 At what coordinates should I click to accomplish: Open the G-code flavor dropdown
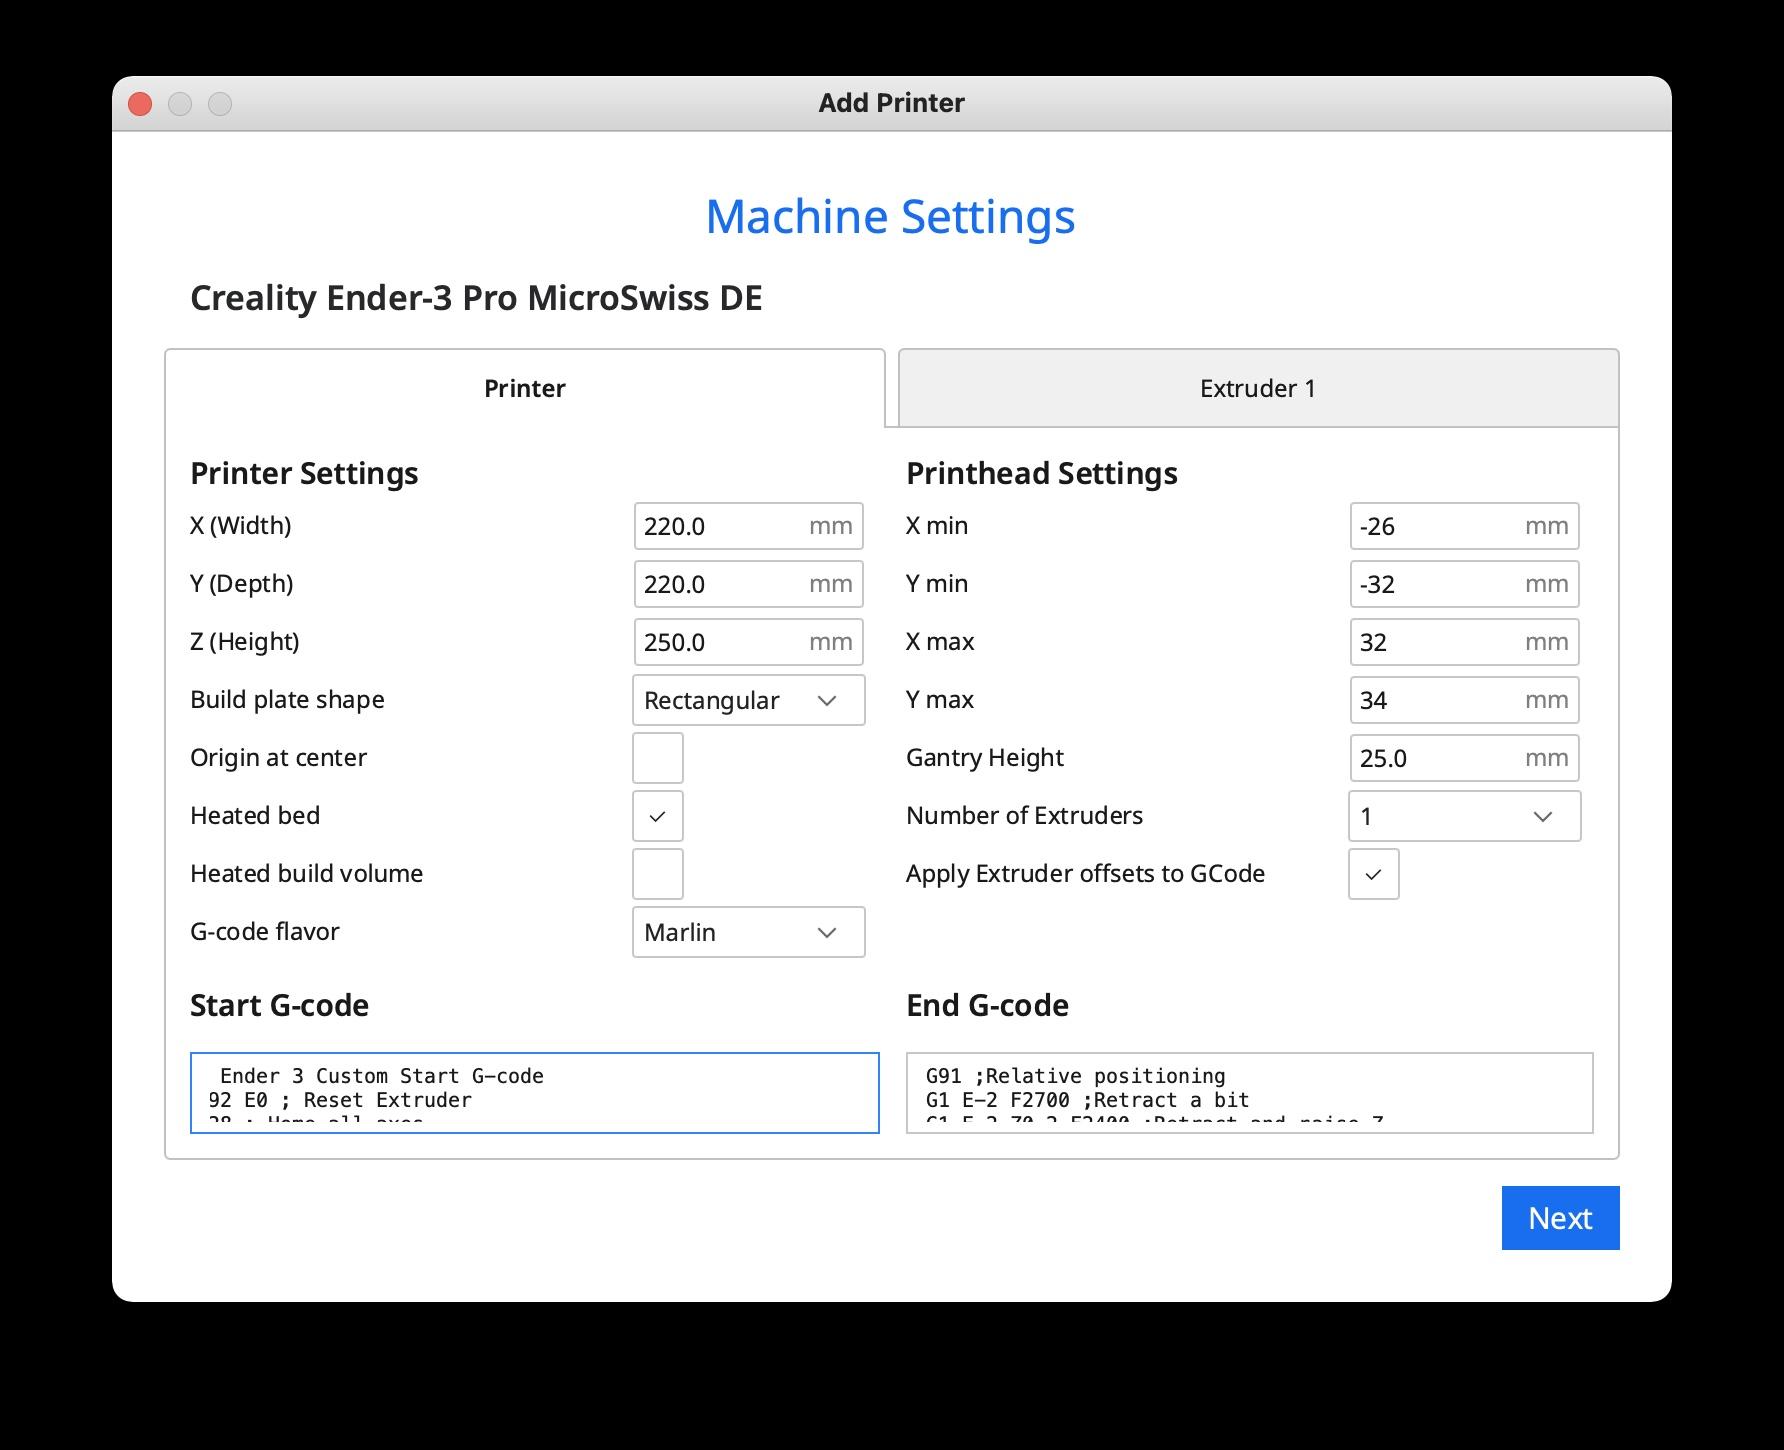point(748,932)
